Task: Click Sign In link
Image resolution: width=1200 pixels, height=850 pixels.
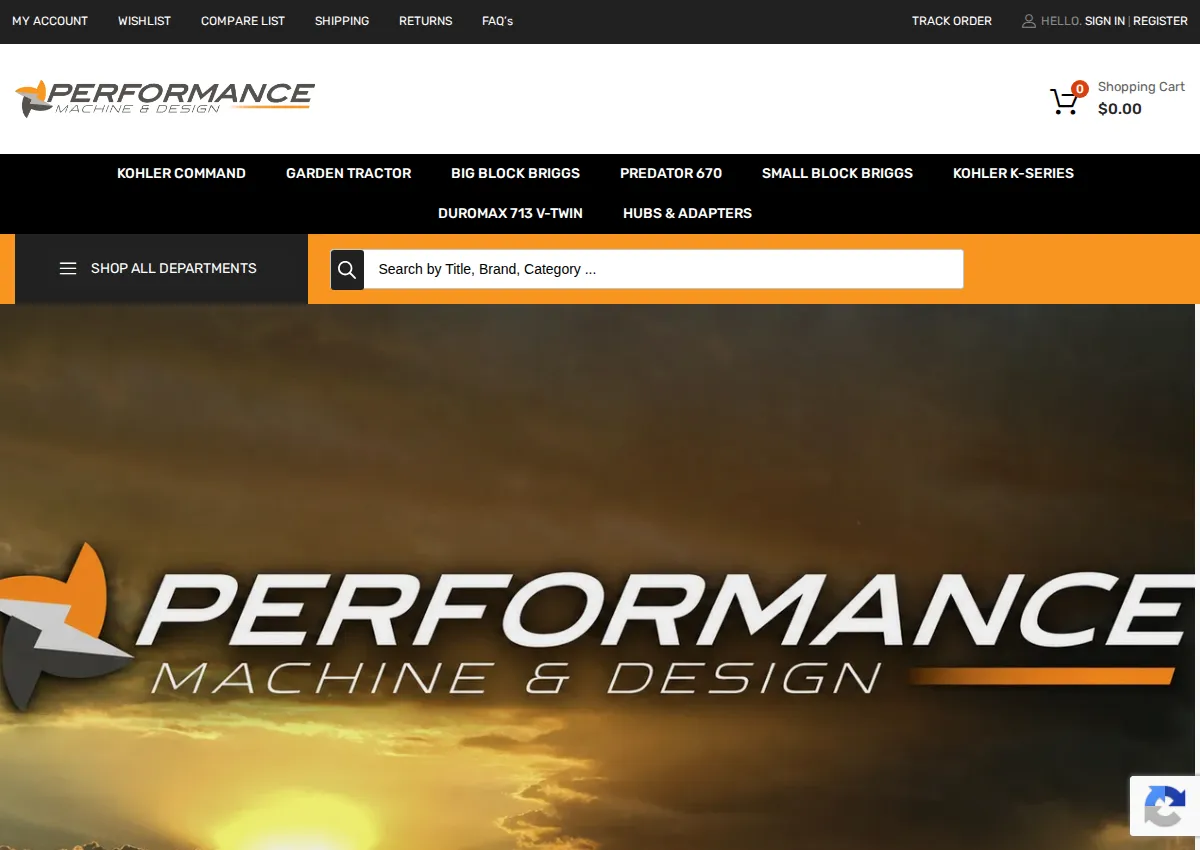Action: pyautogui.click(x=1105, y=21)
